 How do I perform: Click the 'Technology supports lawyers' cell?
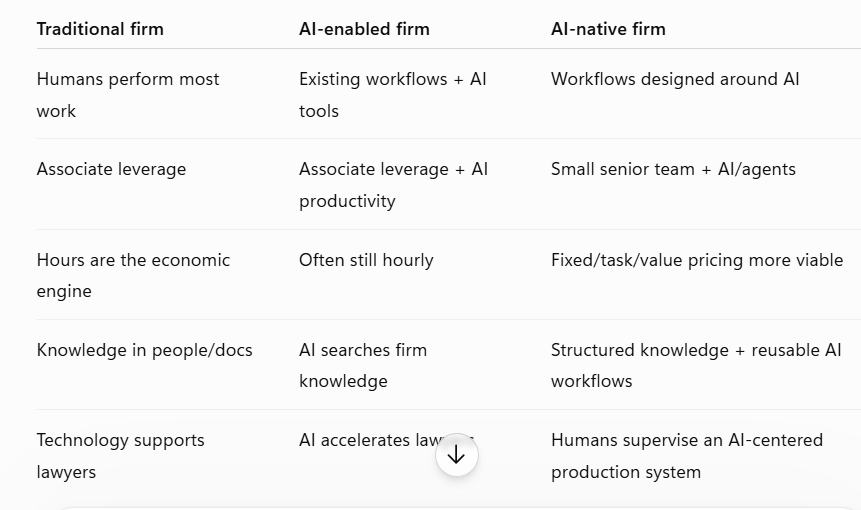coord(120,456)
